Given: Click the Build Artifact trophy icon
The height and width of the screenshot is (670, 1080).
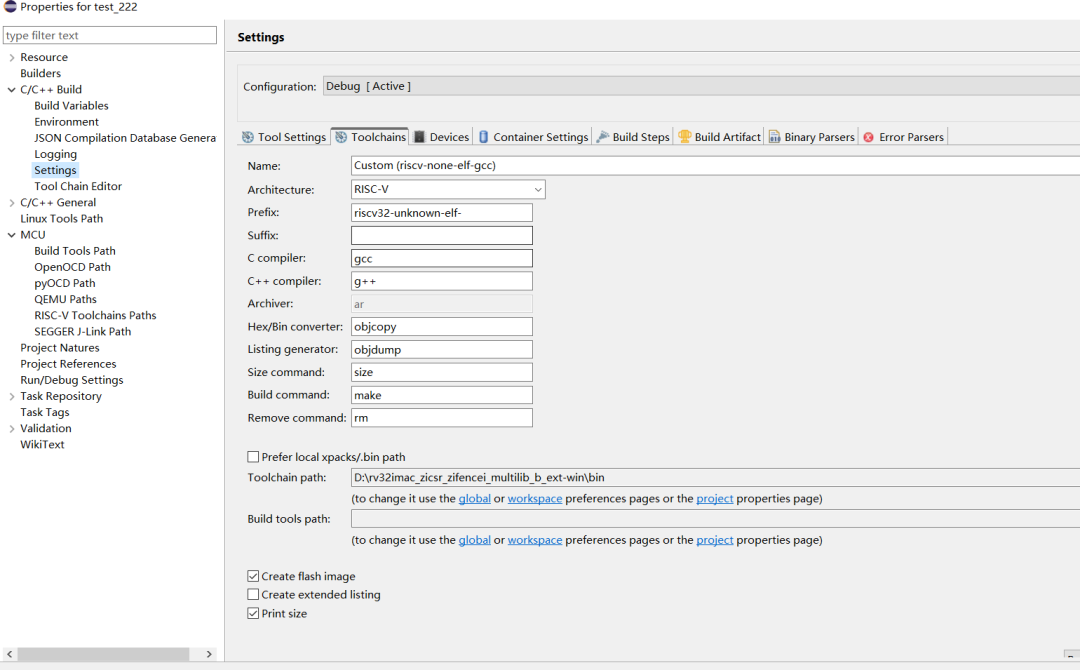Looking at the screenshot, I should pyautogui.click(x=684, y=137).
